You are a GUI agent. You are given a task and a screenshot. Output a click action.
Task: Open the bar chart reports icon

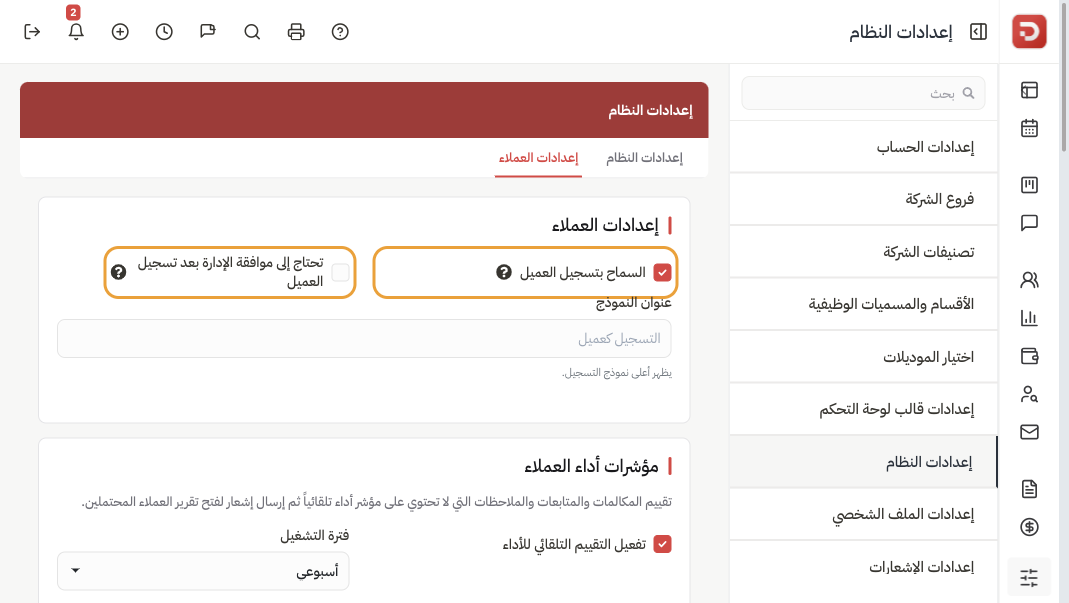[x=1029, y=318]
